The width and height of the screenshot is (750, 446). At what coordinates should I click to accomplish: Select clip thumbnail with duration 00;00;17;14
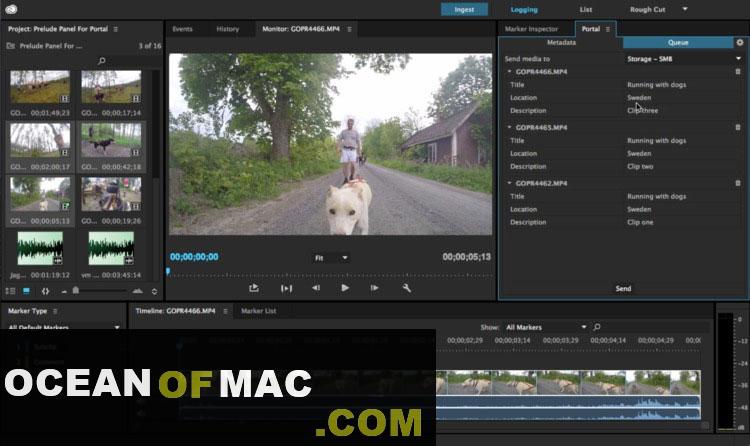(111, 87)
